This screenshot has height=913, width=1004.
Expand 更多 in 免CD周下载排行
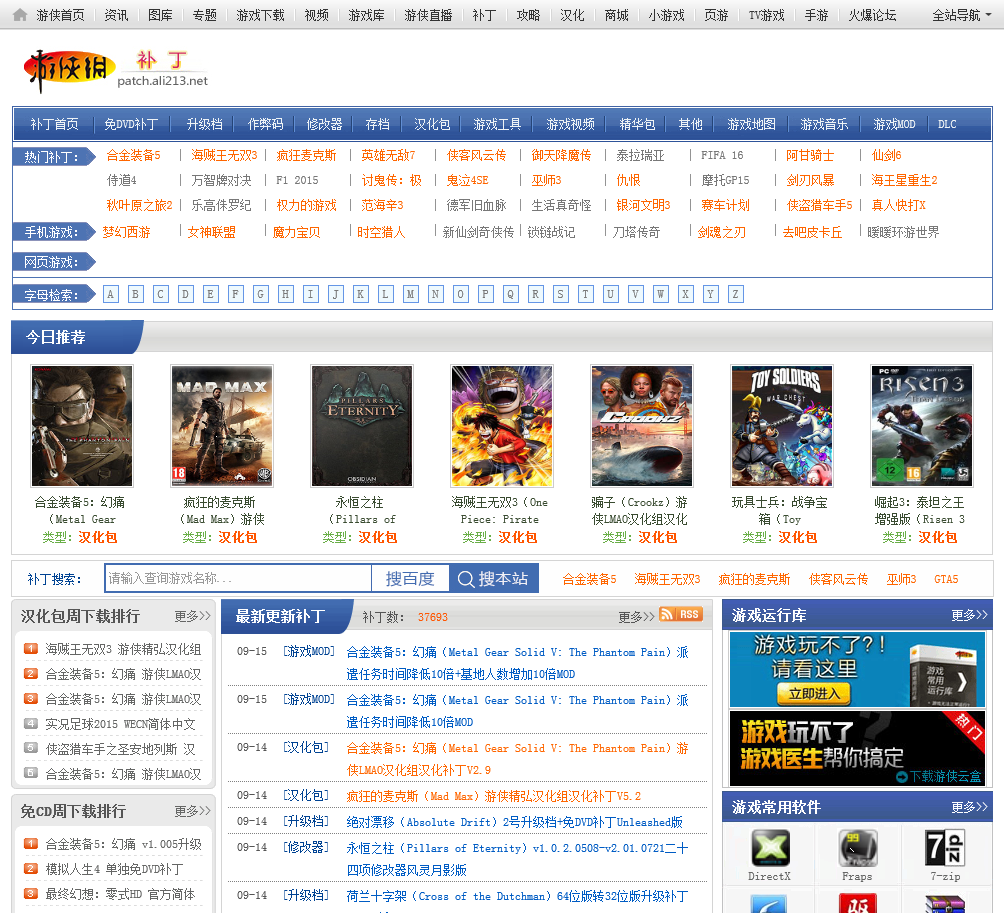click(192, 811)
